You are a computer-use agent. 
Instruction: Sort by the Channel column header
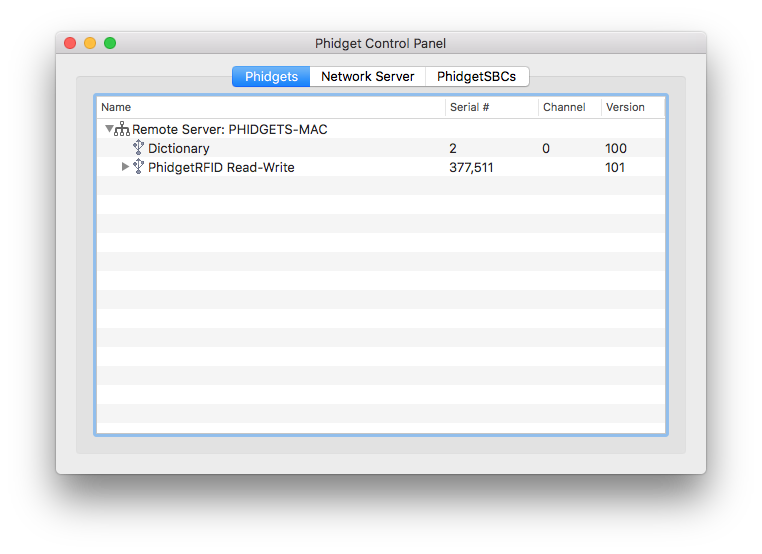(570, 107)
